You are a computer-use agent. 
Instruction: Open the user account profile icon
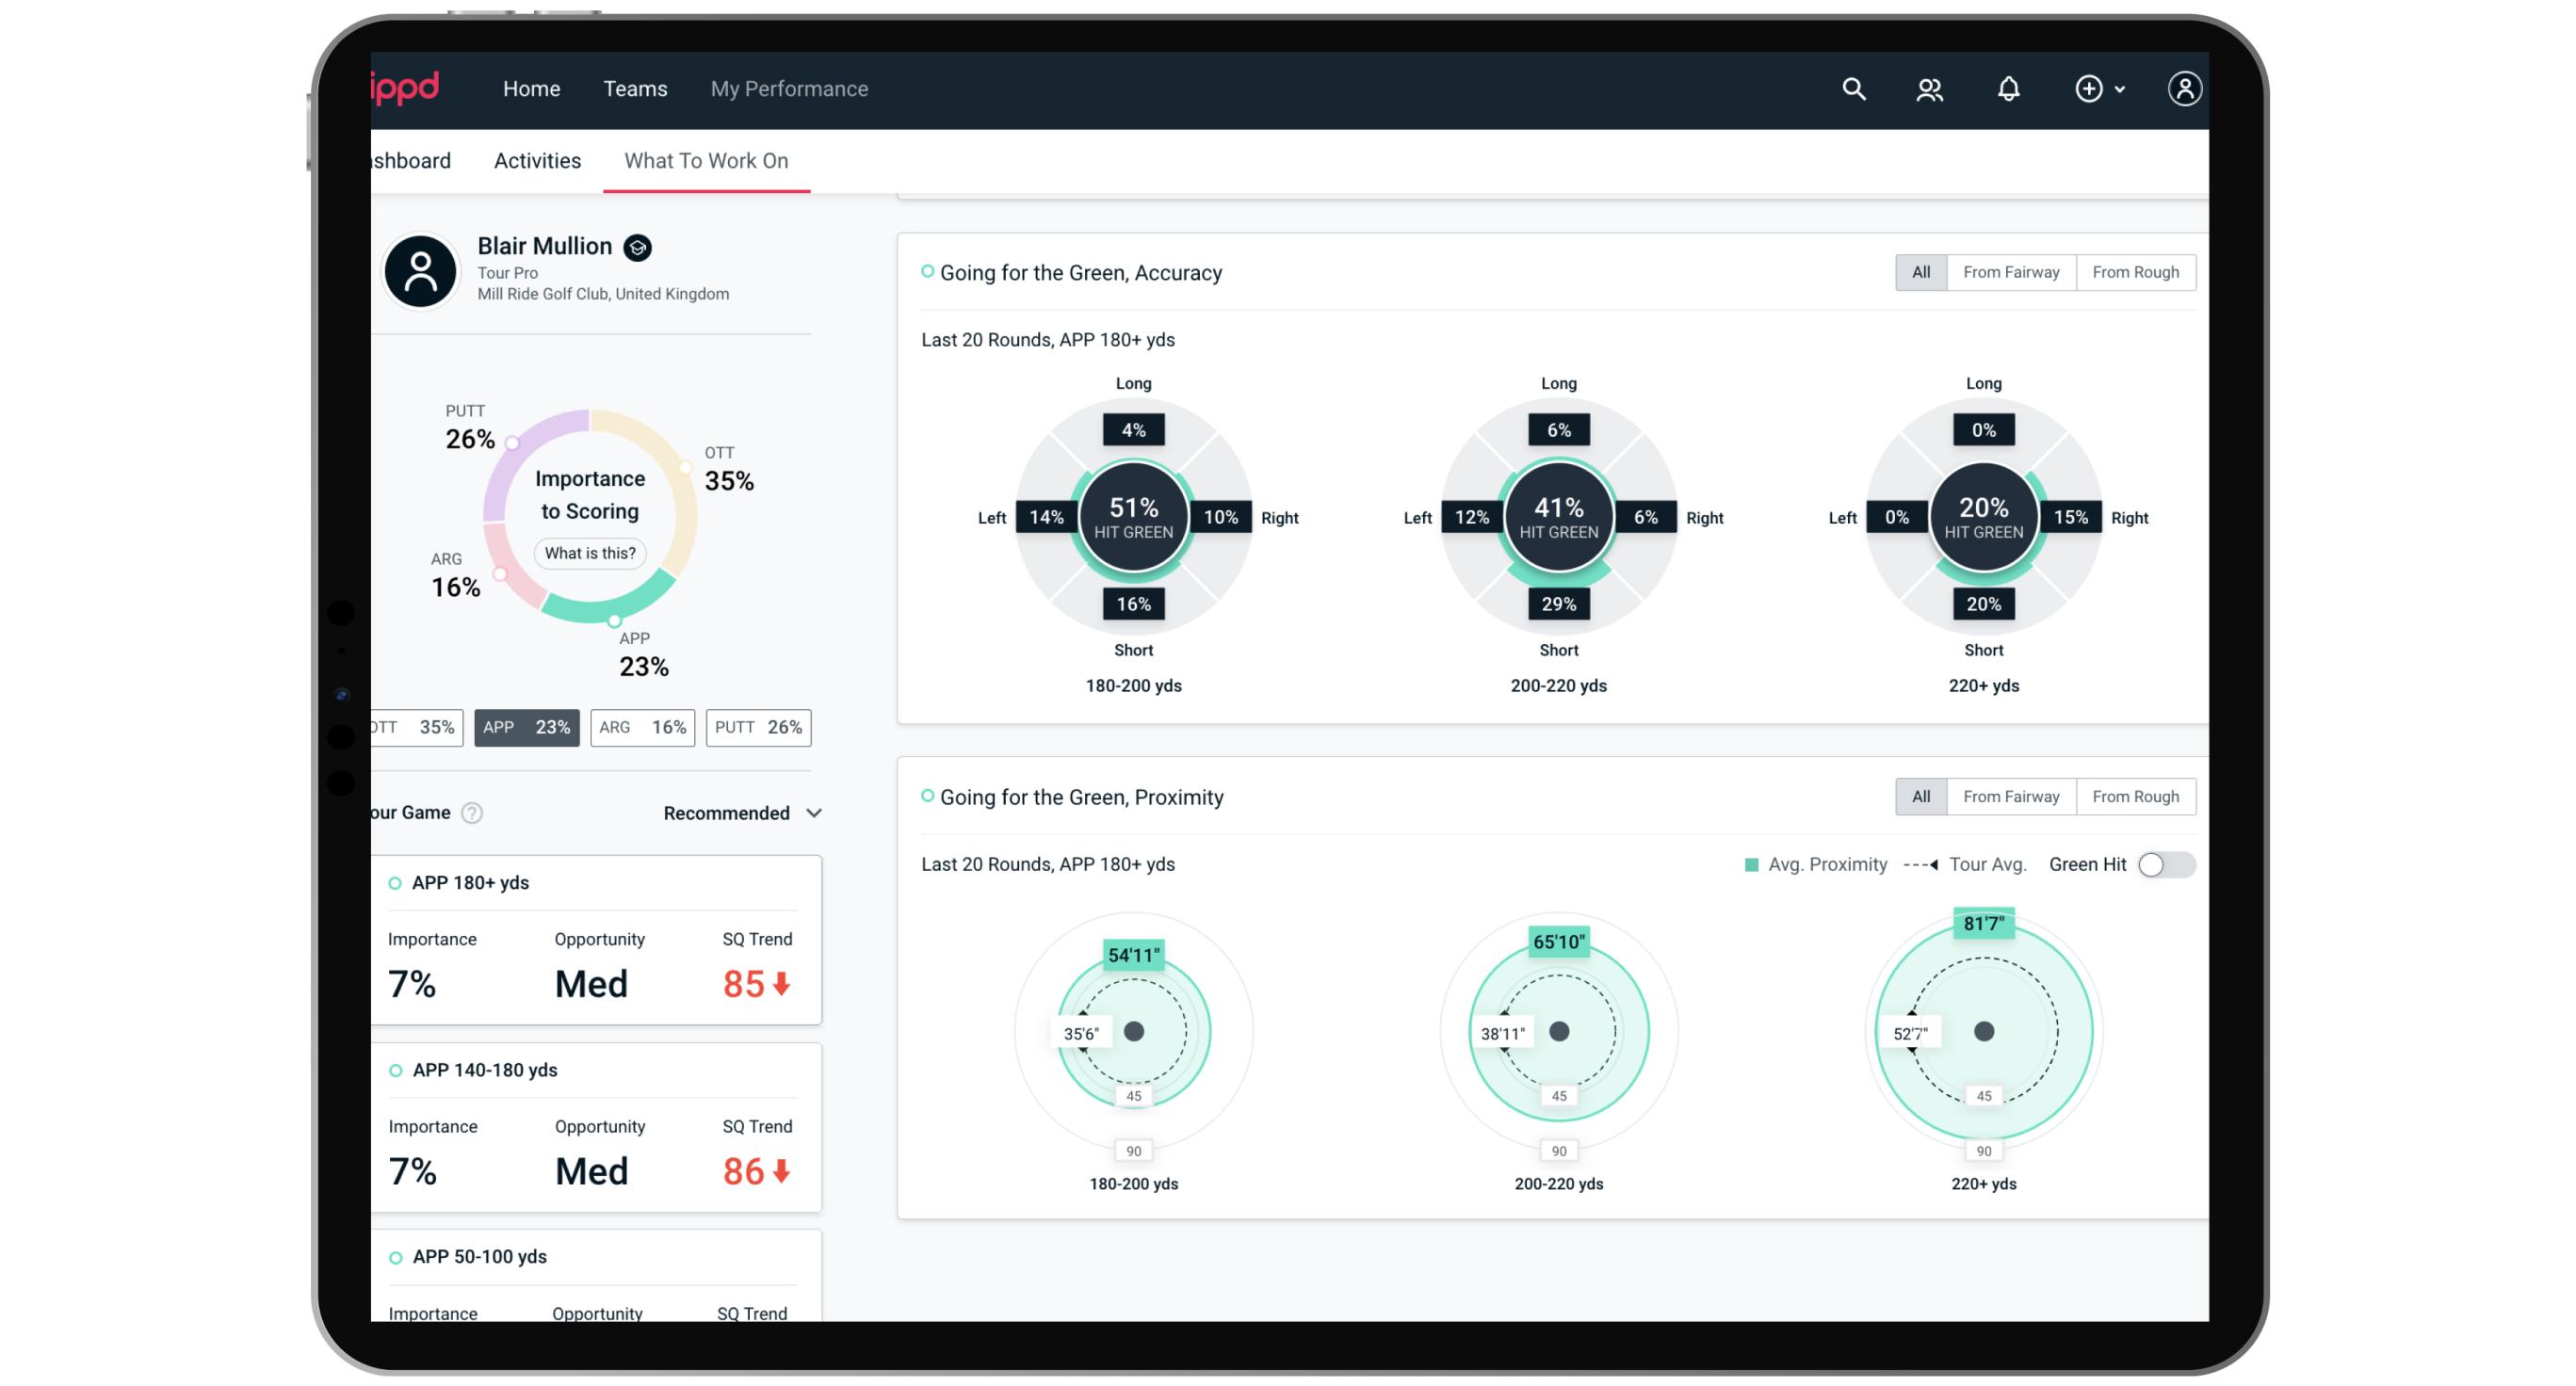click(x=2184, y=89)
